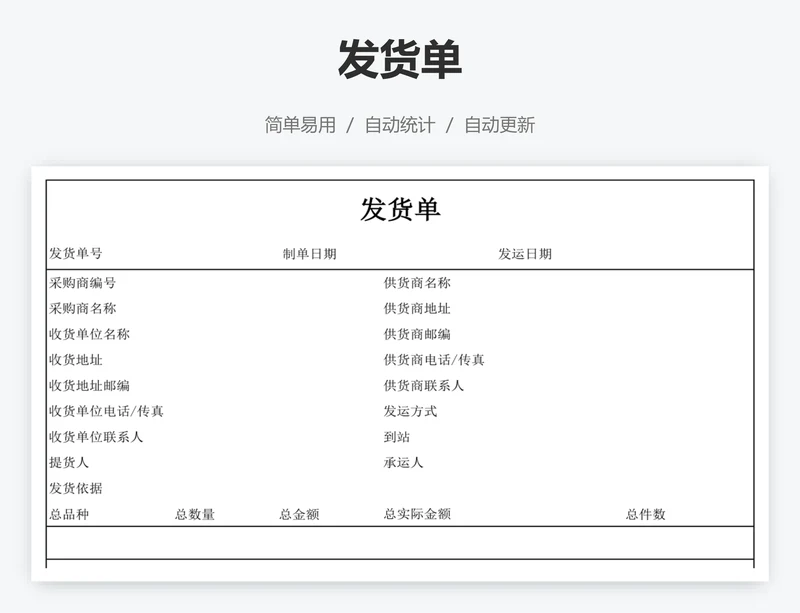Screen dimensions: 800x613
Task: Click the 发货依据 row label
Action: pos(76,488)
